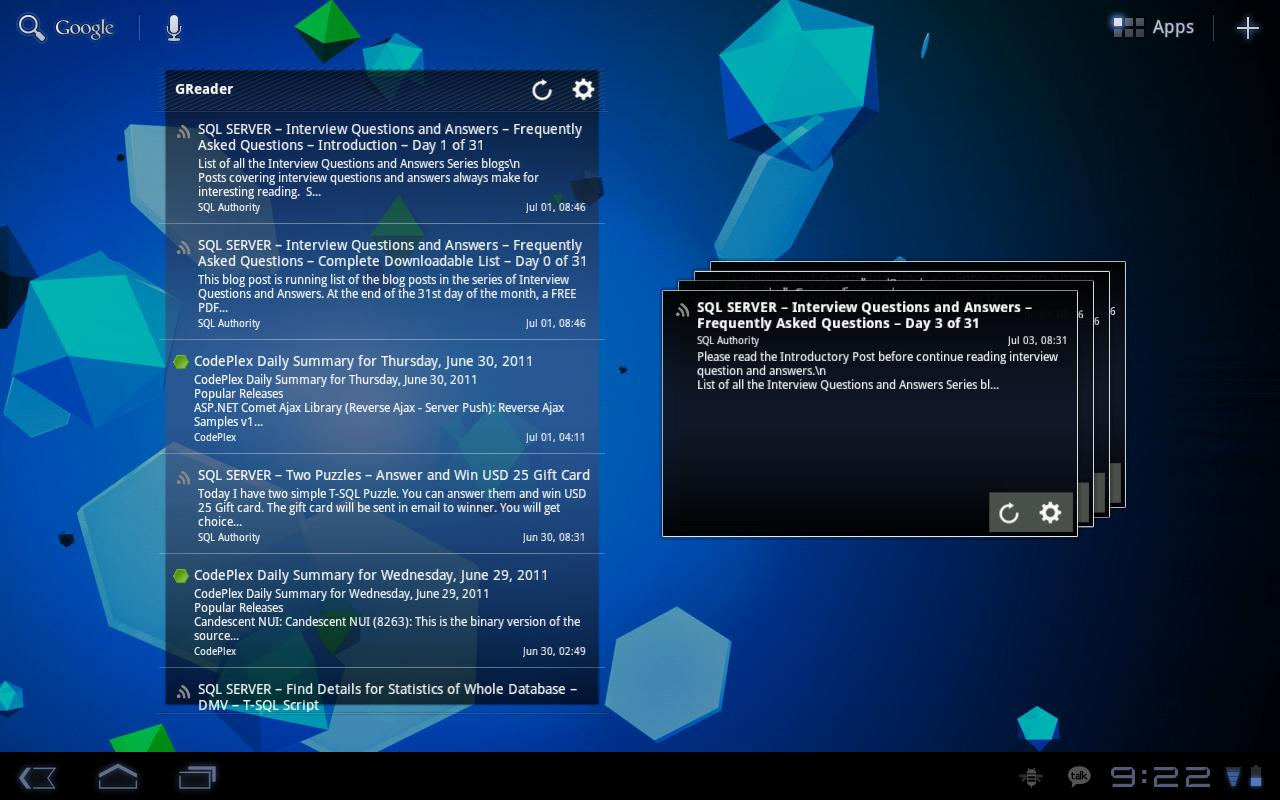Open the GReader widget settings gear
The image size is (1280, 800).
[x=583, y=89]
